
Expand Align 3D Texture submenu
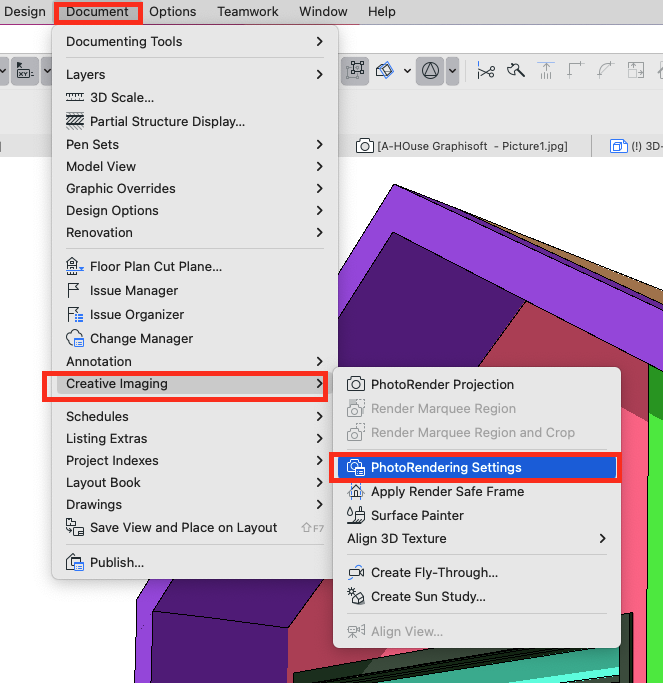click(477, 539)
